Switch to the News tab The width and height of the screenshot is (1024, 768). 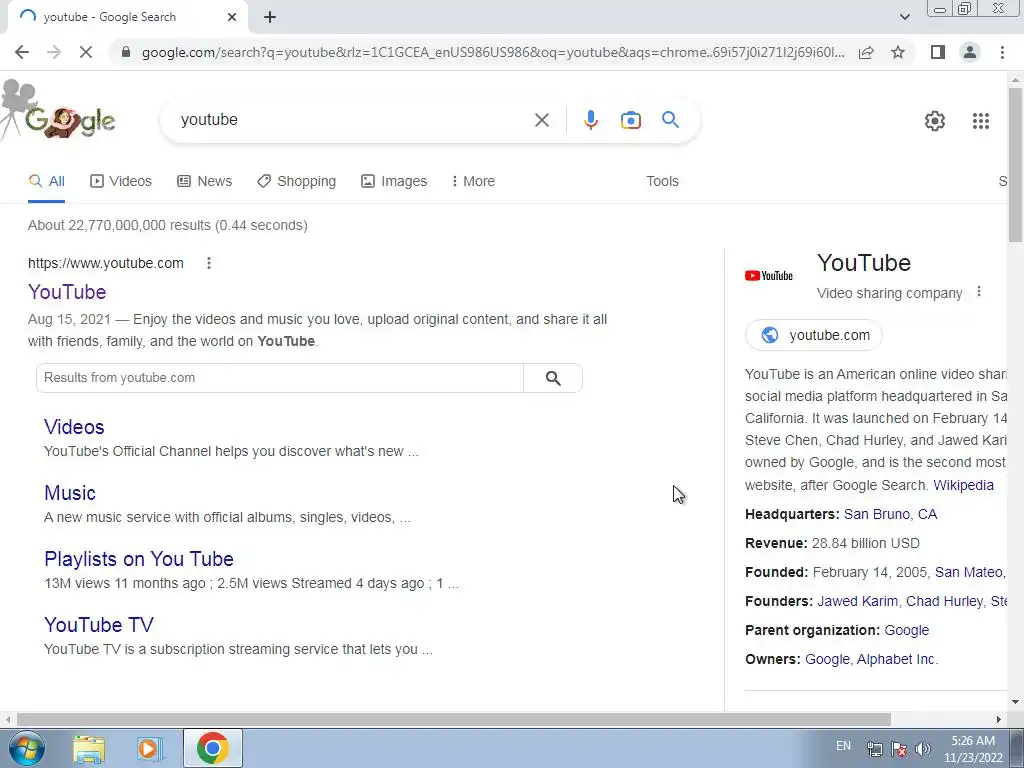click(204, 182)
